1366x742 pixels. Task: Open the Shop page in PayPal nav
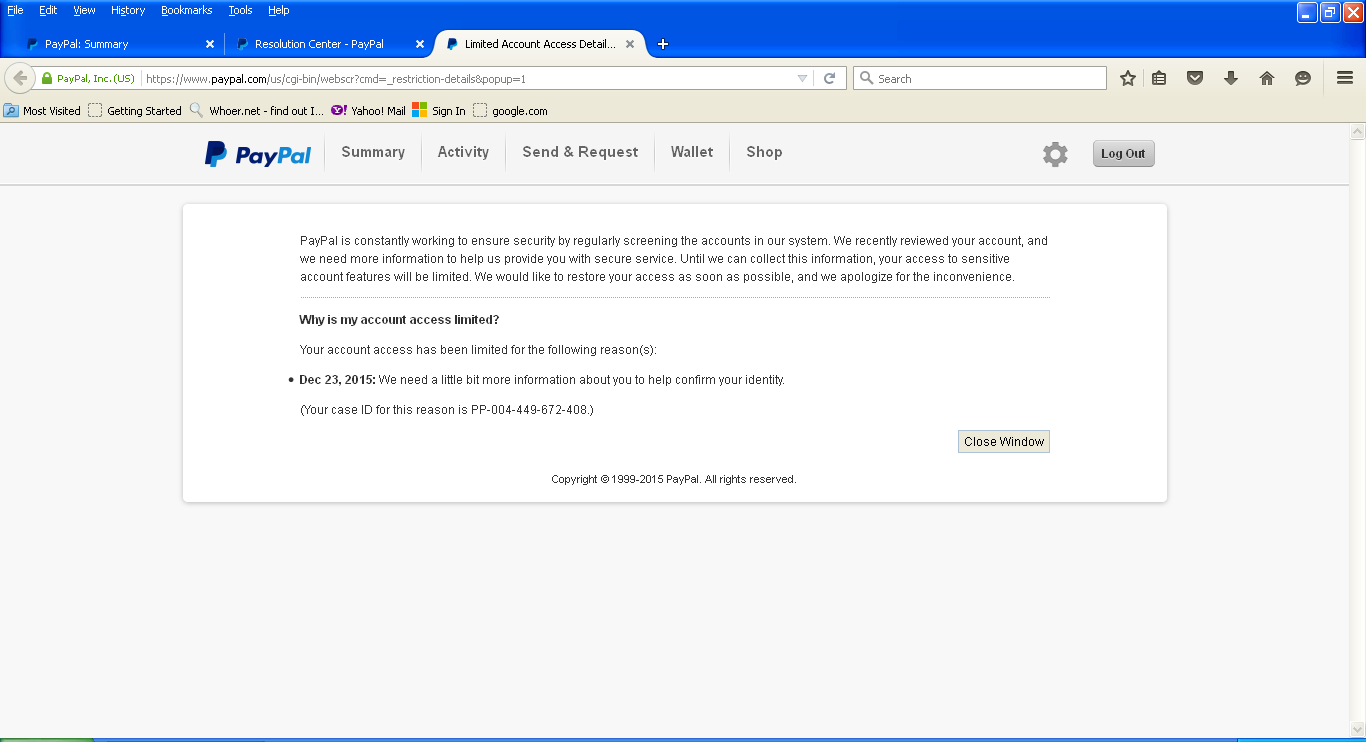(x=764, y=152)
